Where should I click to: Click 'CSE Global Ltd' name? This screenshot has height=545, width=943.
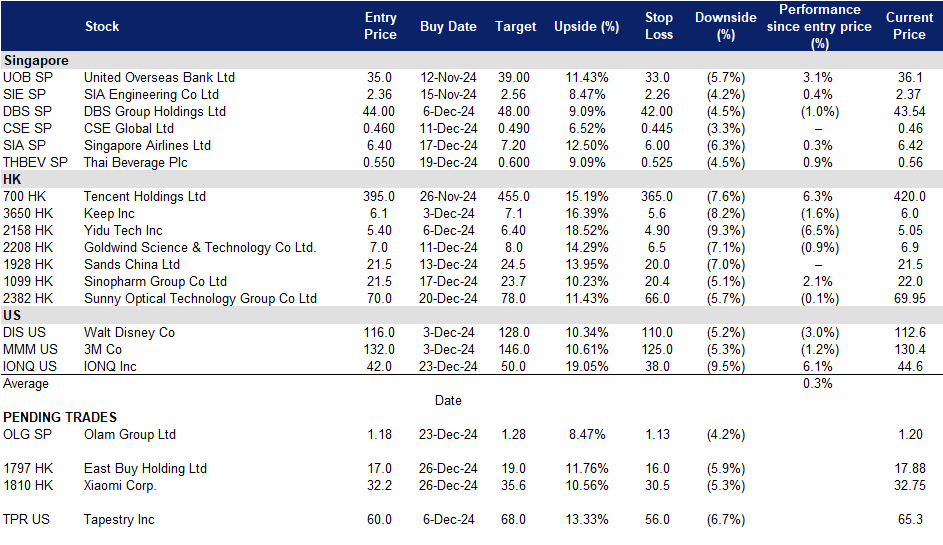click(x=129, y=128)
